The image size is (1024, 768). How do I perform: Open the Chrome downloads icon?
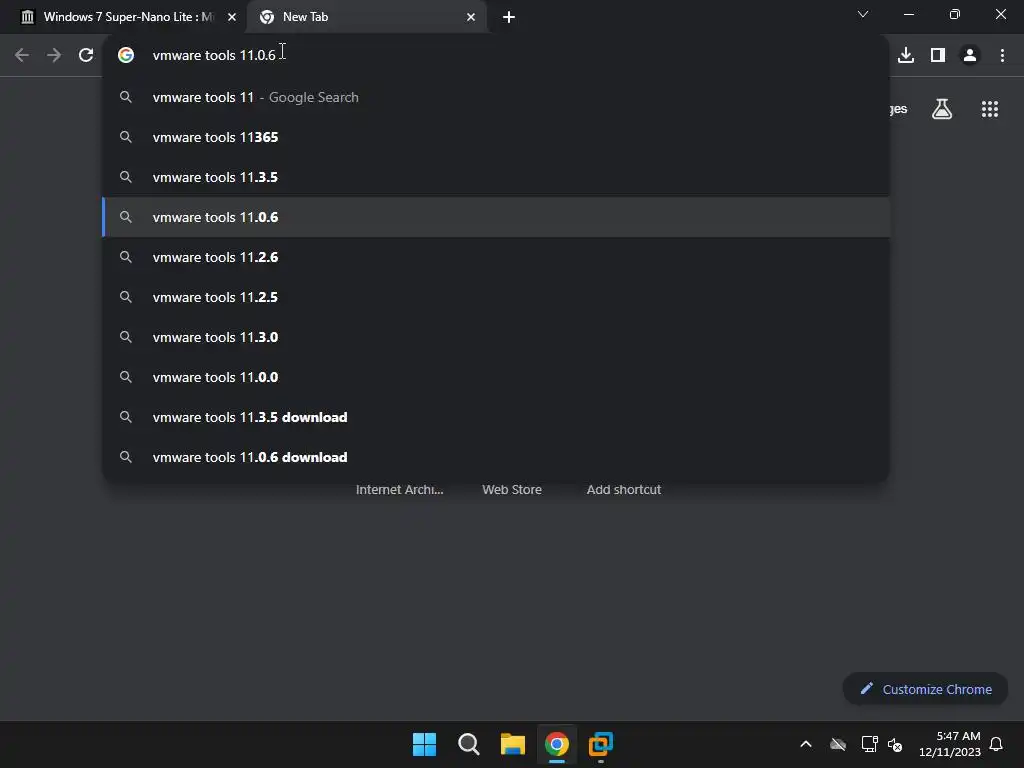click(x=905, y=55)
